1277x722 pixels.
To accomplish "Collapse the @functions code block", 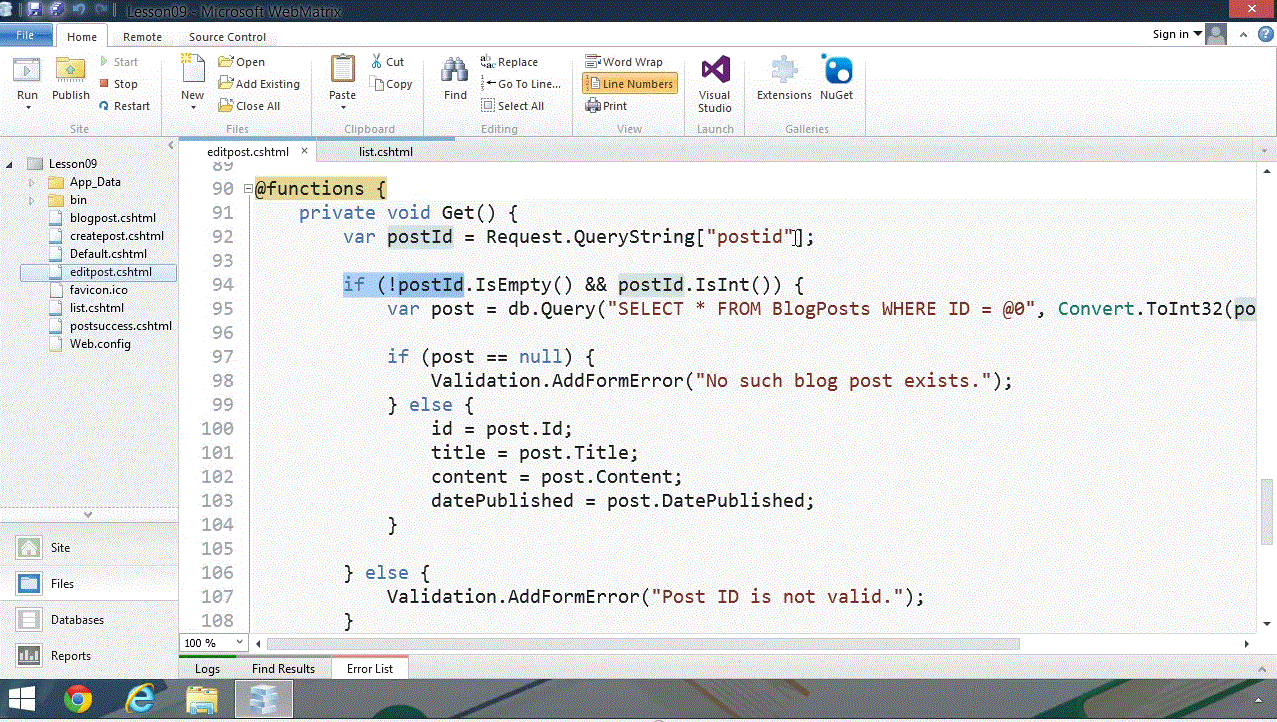I will click(x=246, y=189).
